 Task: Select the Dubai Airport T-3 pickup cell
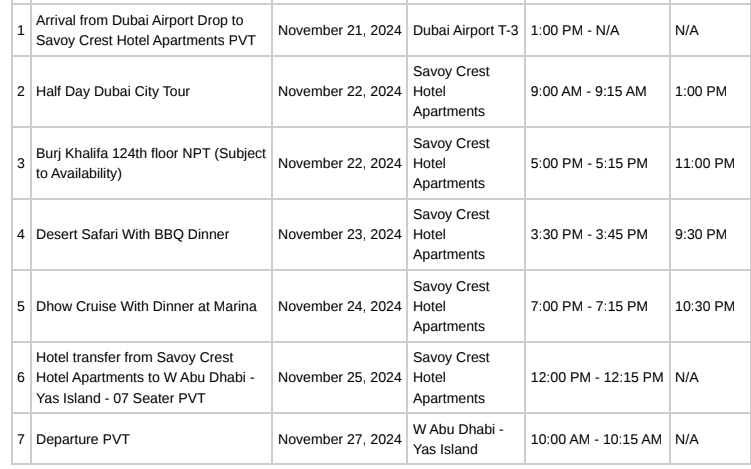(x=466, y=30)
